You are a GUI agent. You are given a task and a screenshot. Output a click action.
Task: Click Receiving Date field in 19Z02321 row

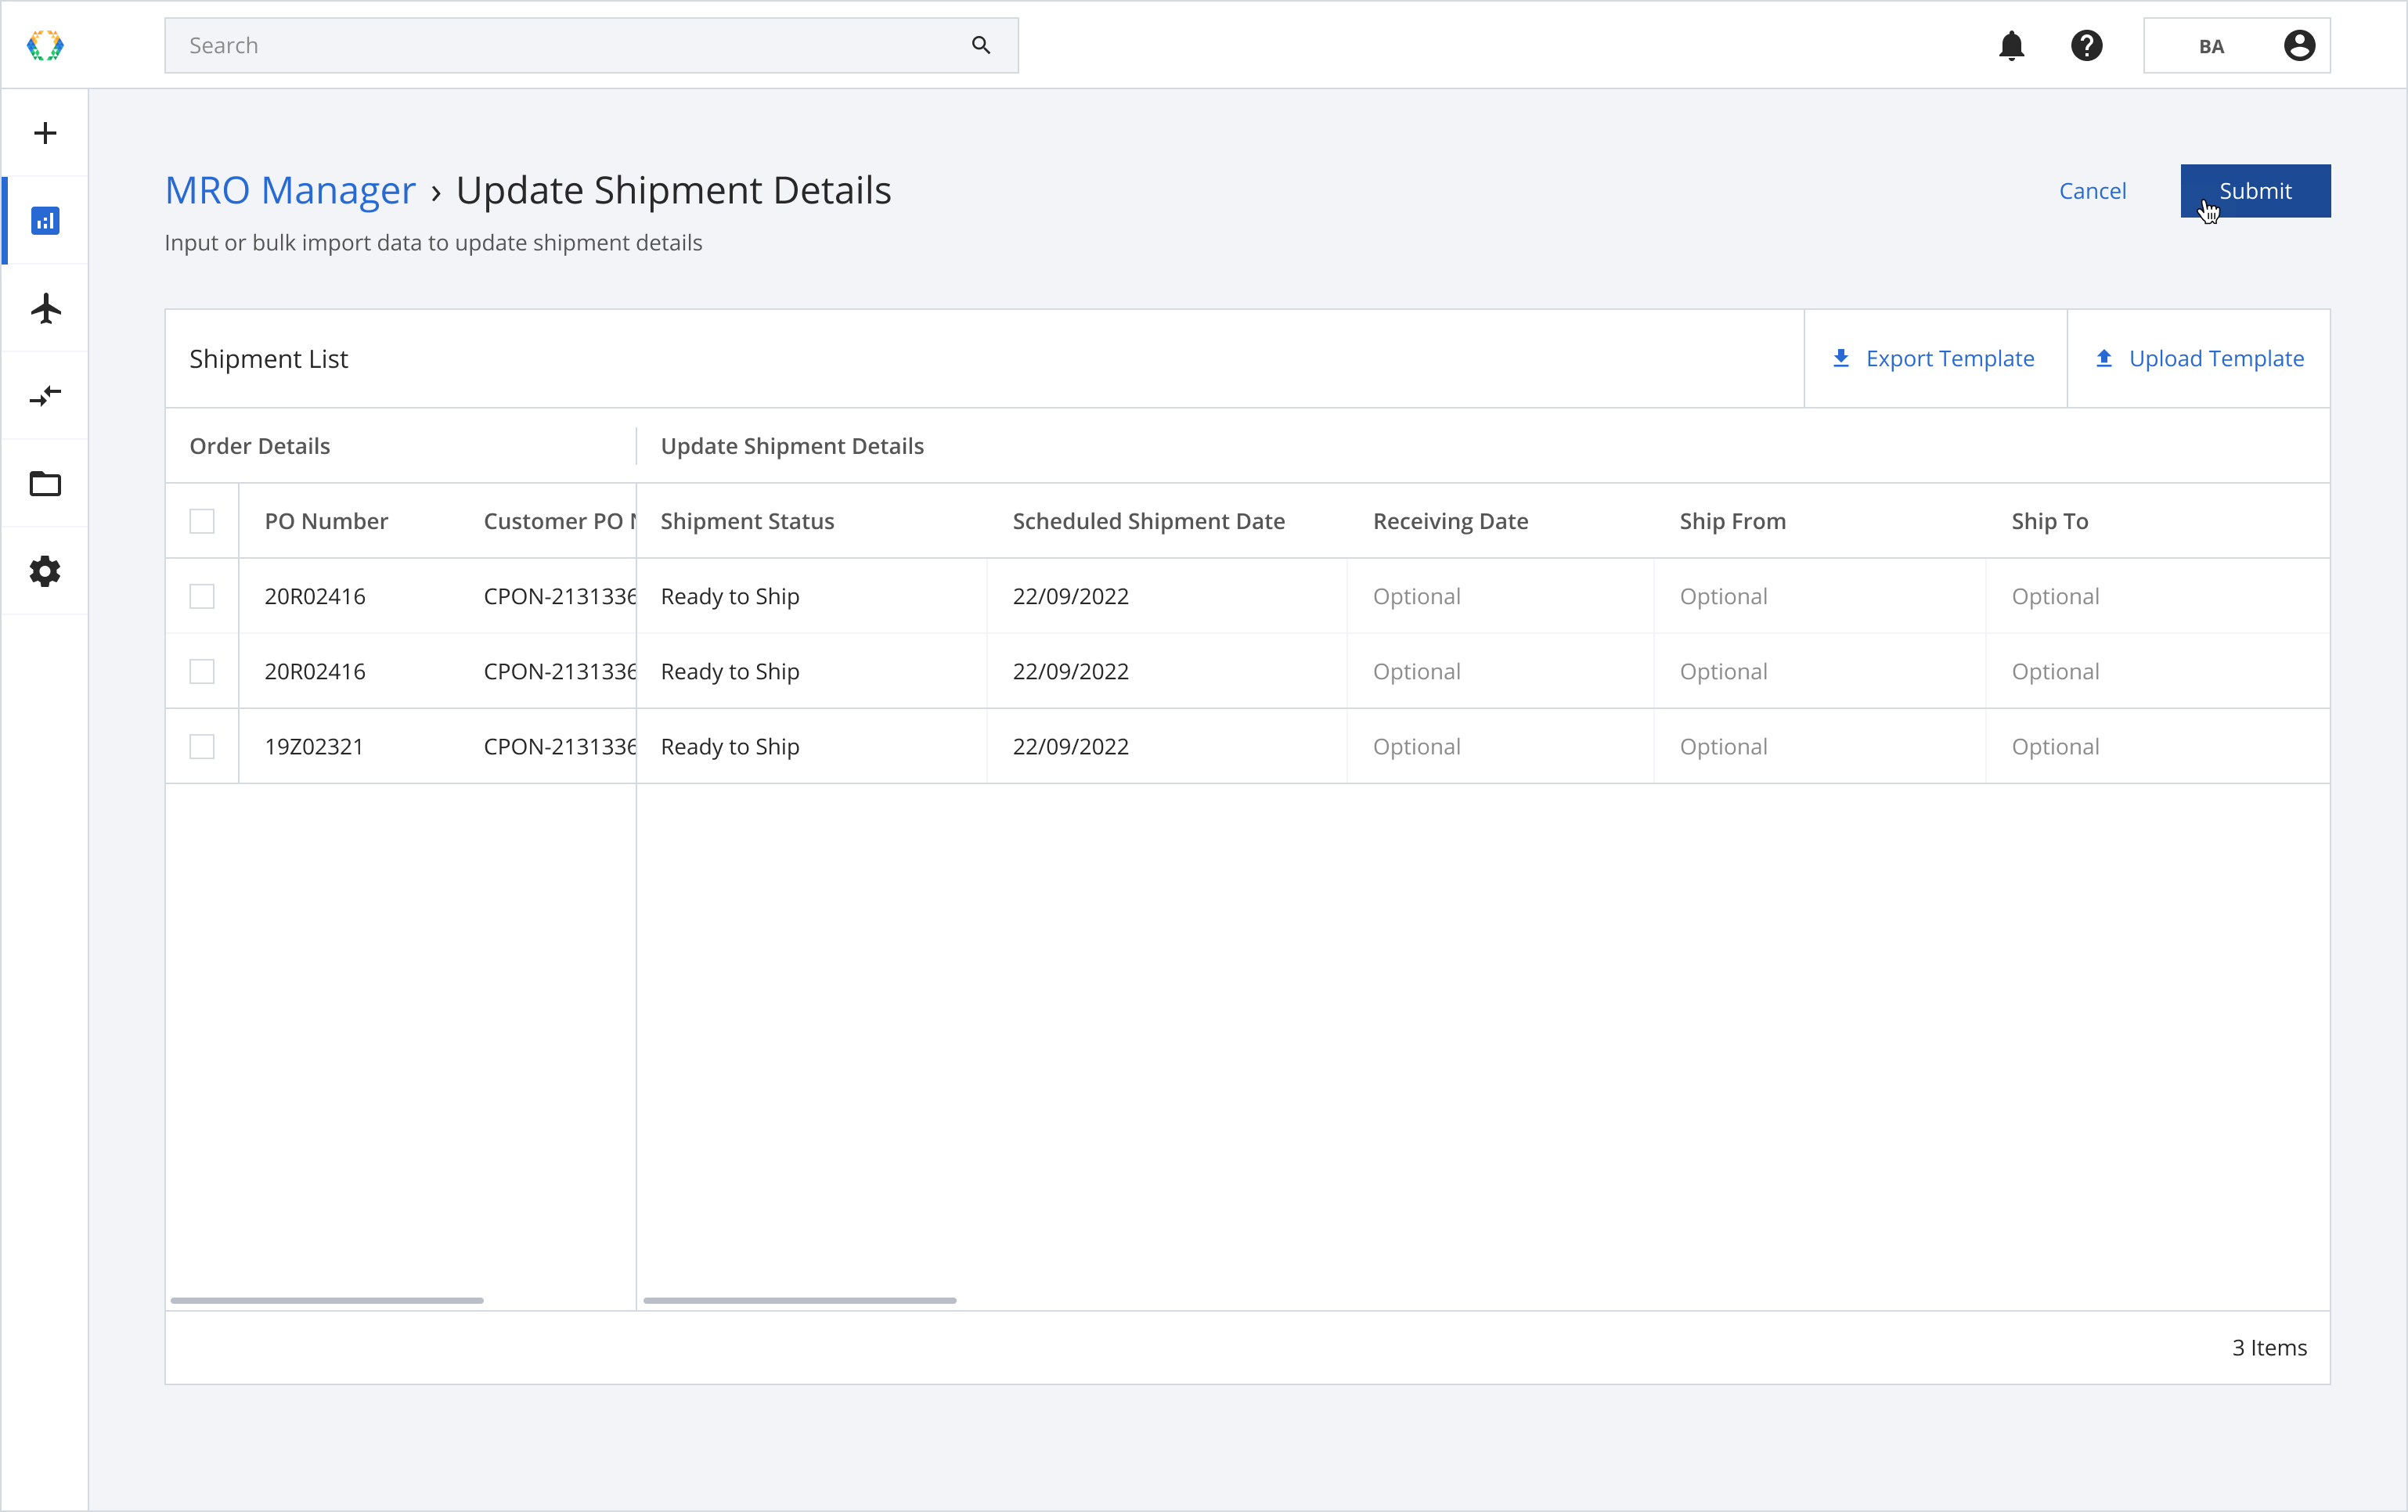tap(1500, 746)
